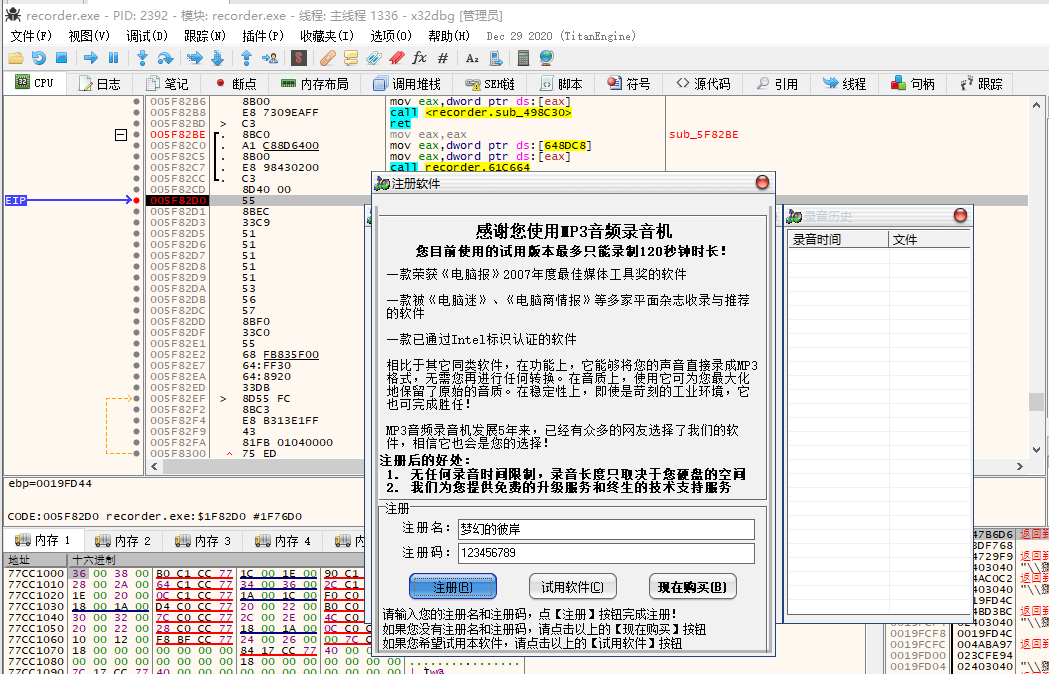Find intermodular calls icon
1049x674 pixels.
pos(496,58)
